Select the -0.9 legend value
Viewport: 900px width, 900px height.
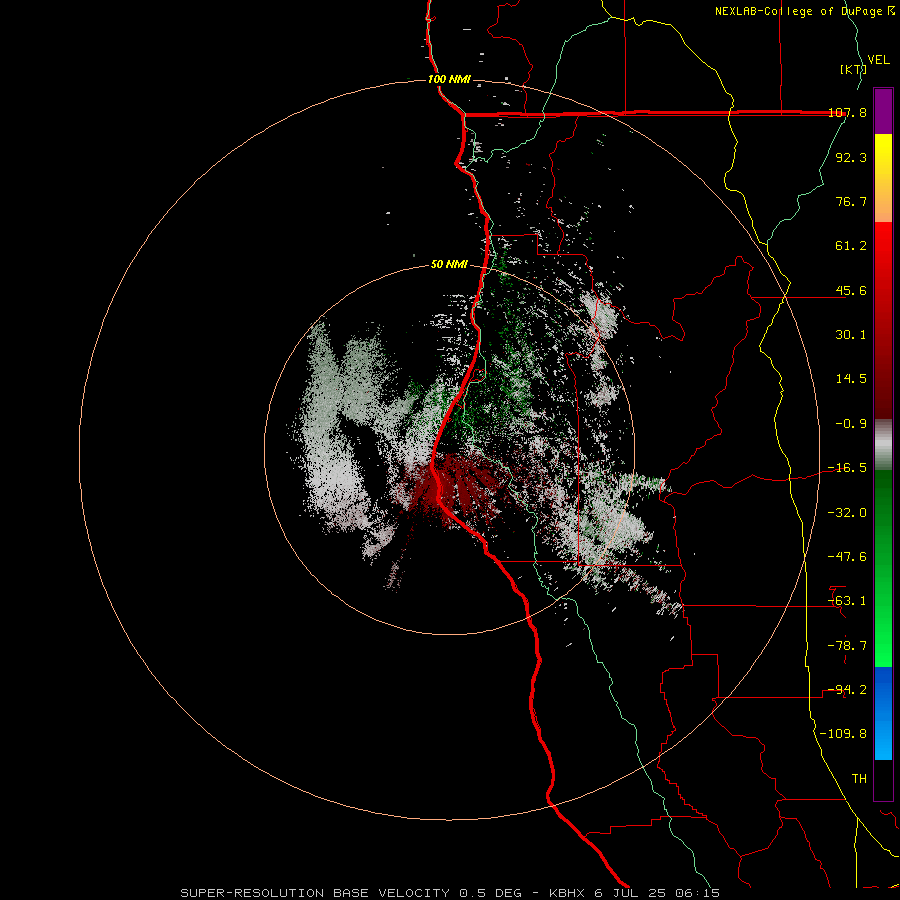pos(851,424)
